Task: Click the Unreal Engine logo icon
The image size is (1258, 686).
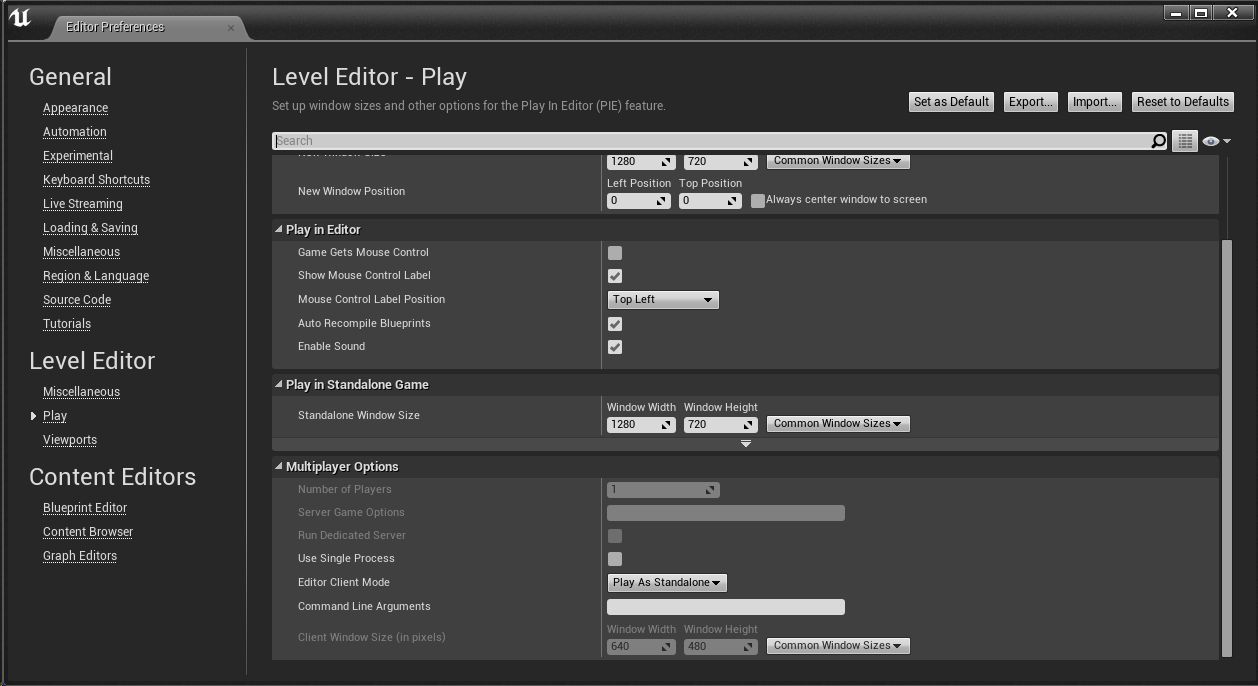Action: coord(20,19)
